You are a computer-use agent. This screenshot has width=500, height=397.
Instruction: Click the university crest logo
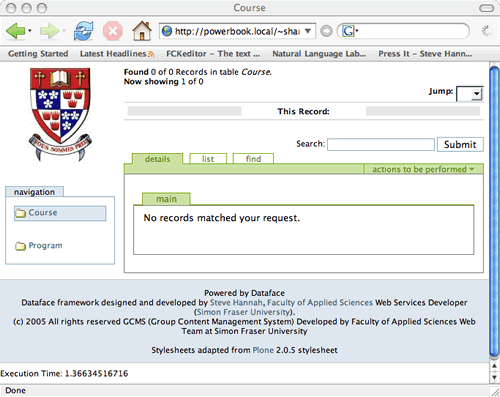(x=60, y=115)
